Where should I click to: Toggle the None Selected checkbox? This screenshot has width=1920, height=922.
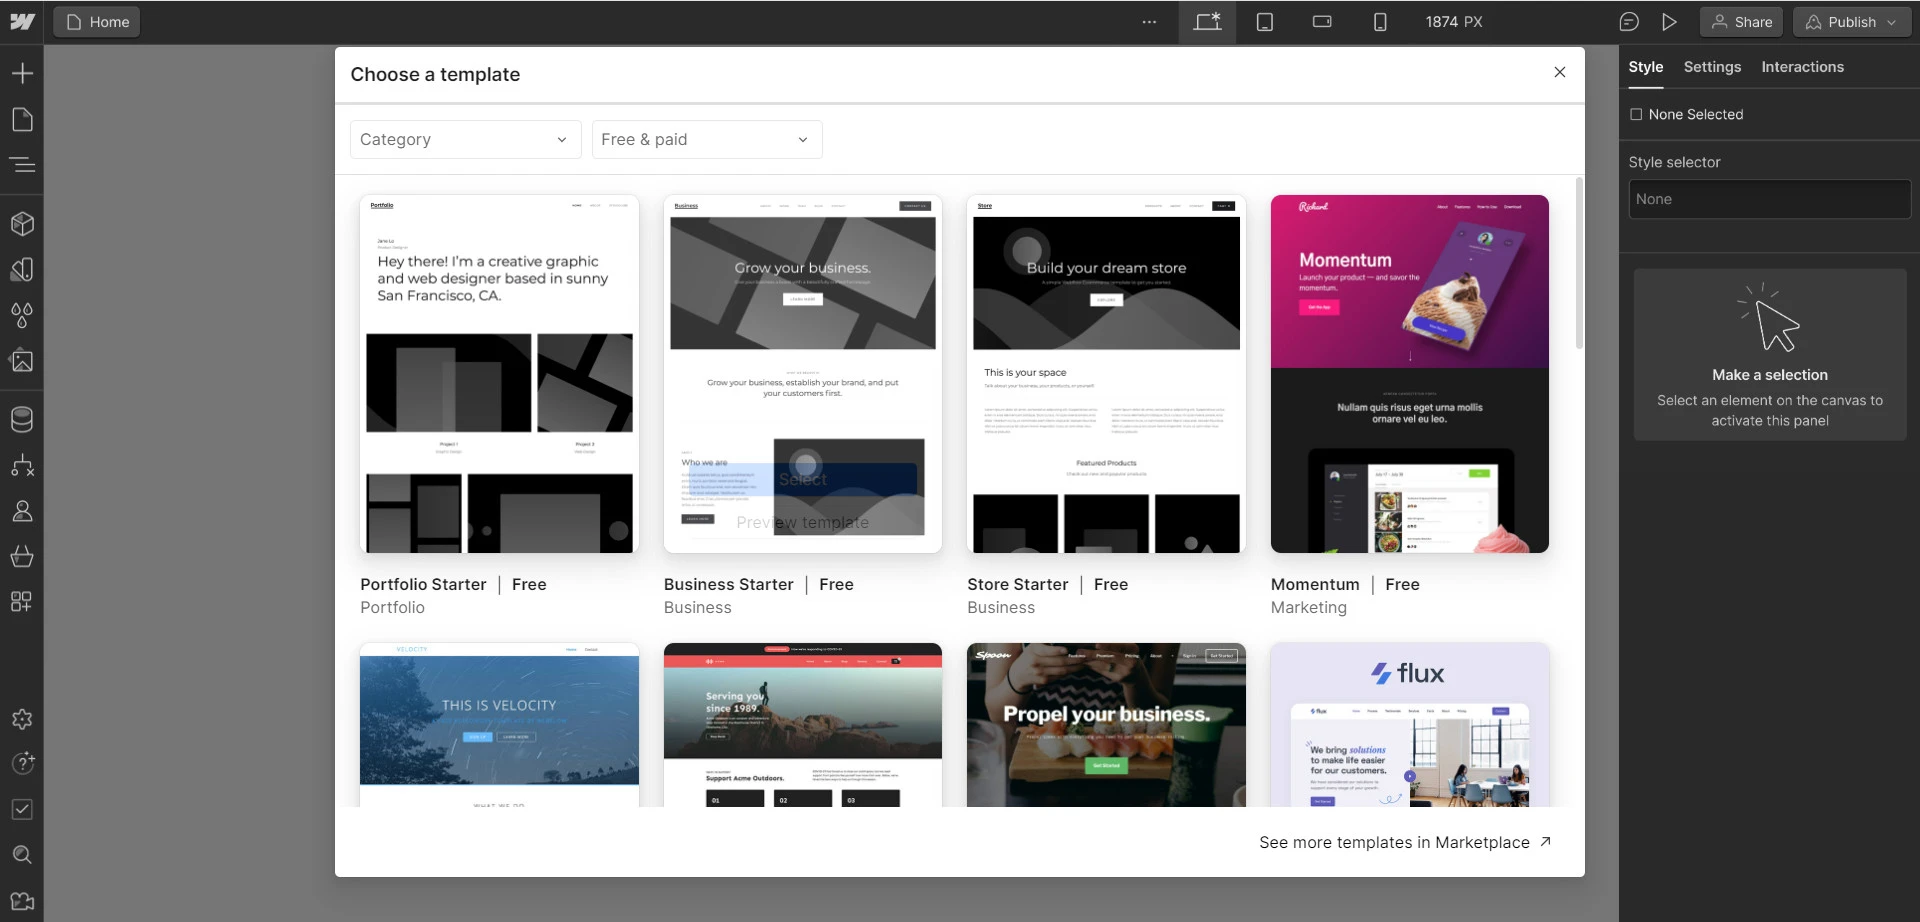[1637, 114]
